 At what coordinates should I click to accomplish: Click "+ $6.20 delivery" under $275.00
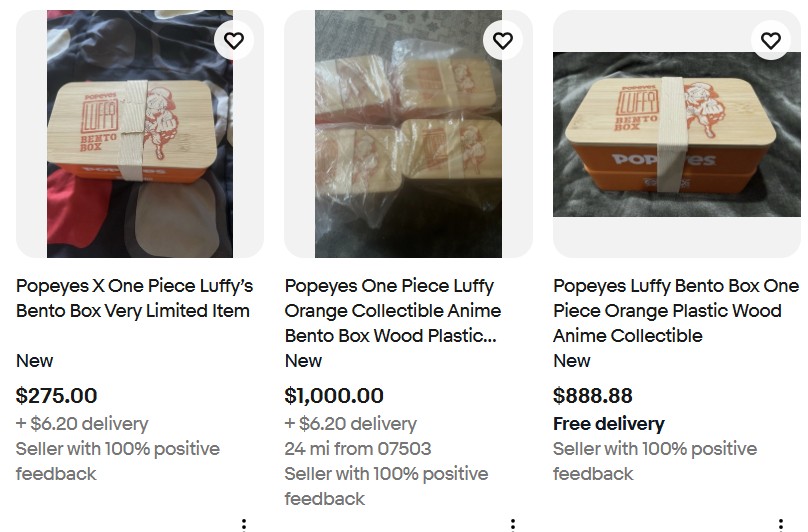click(82, 424)
